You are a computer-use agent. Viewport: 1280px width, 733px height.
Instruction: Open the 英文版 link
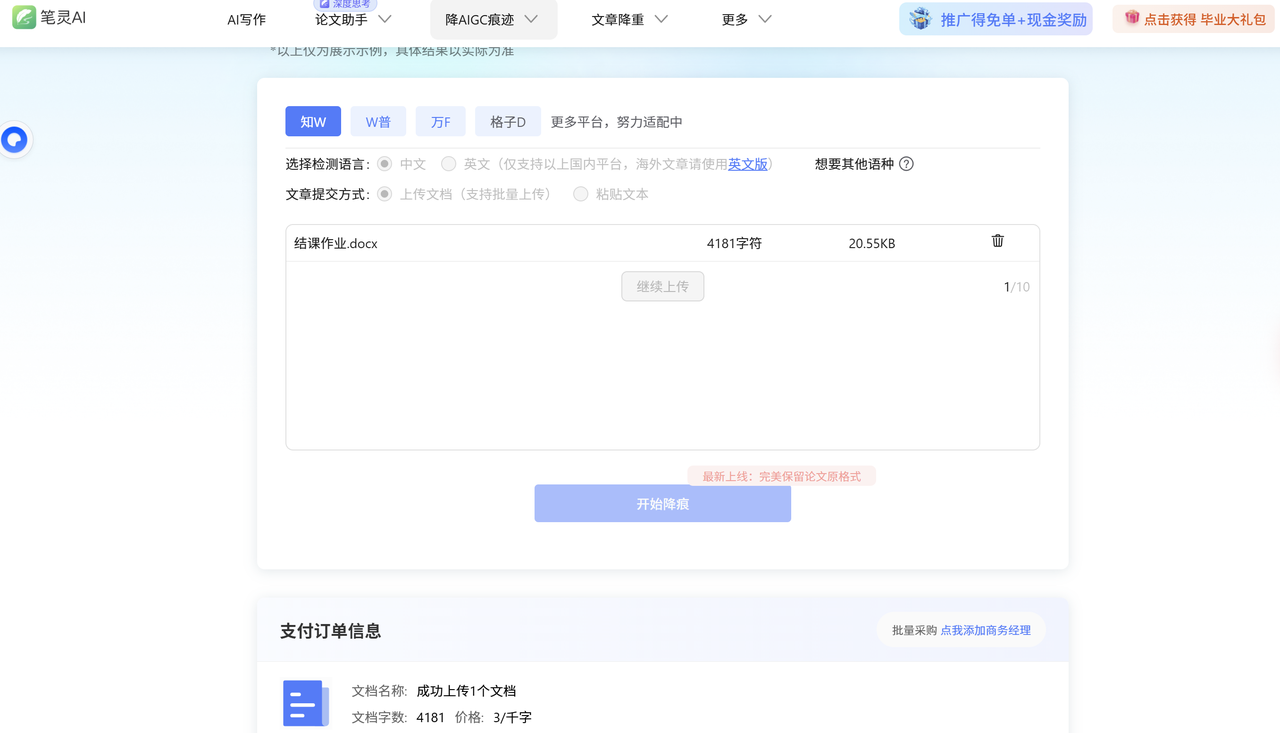tap(748, 164)
